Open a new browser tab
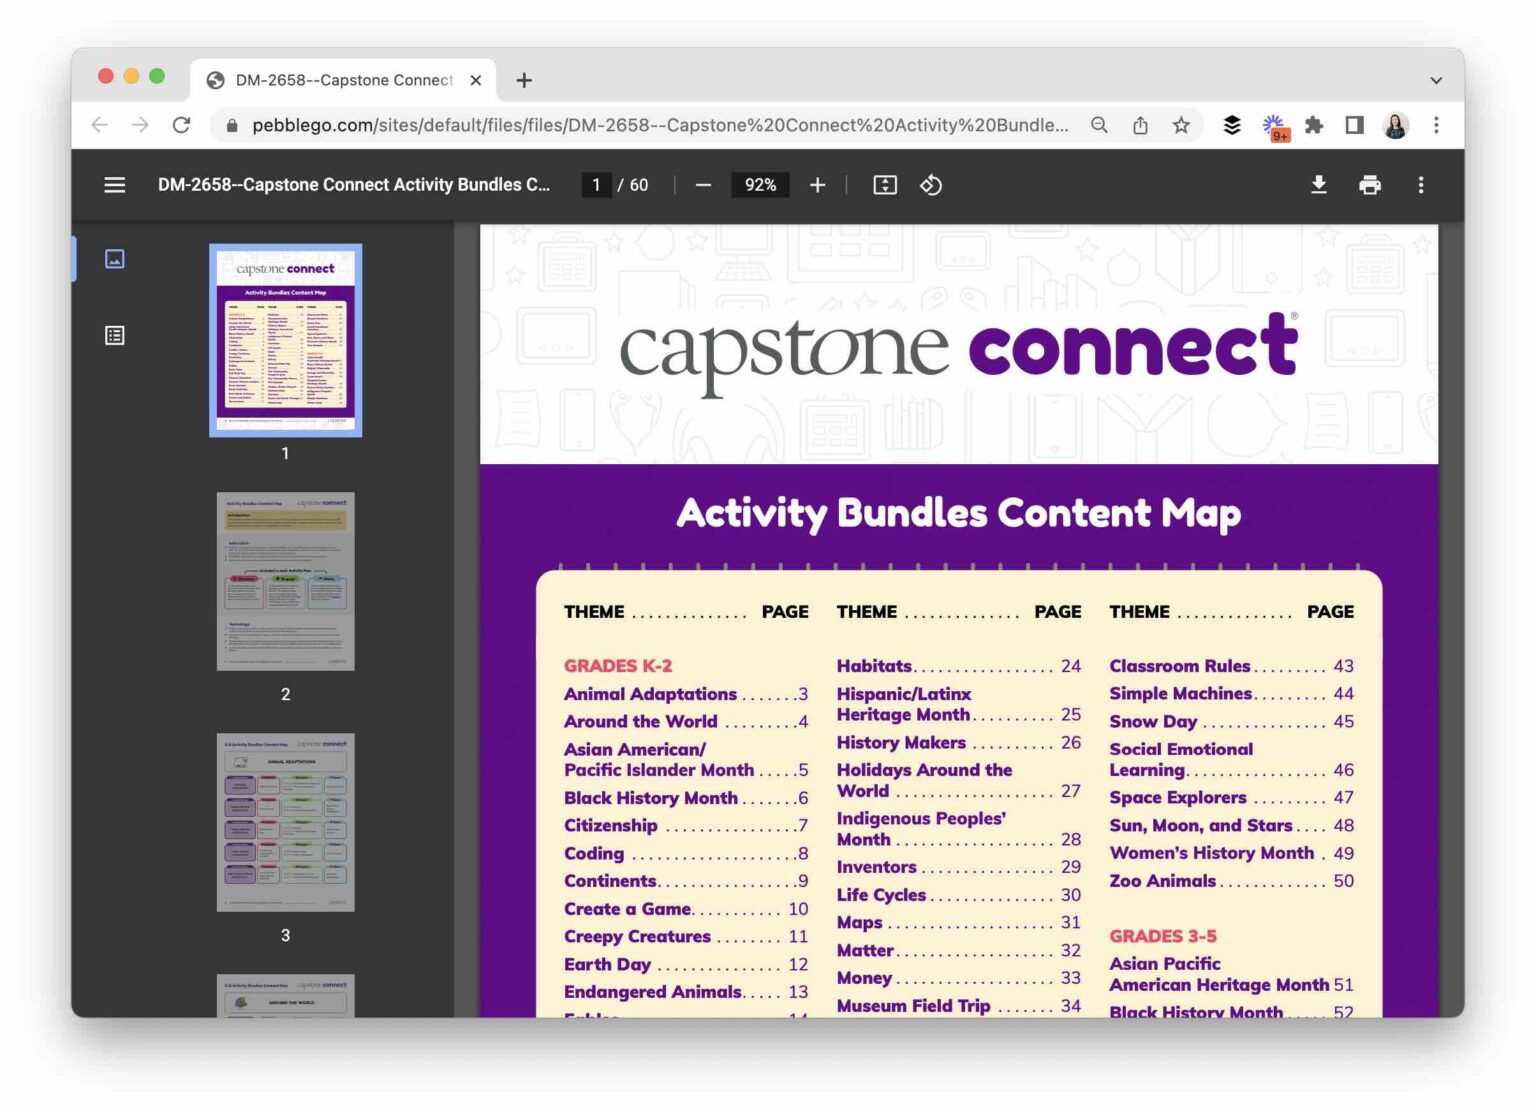Viewport: 1536px width, 1112px height. pos(524,80)
